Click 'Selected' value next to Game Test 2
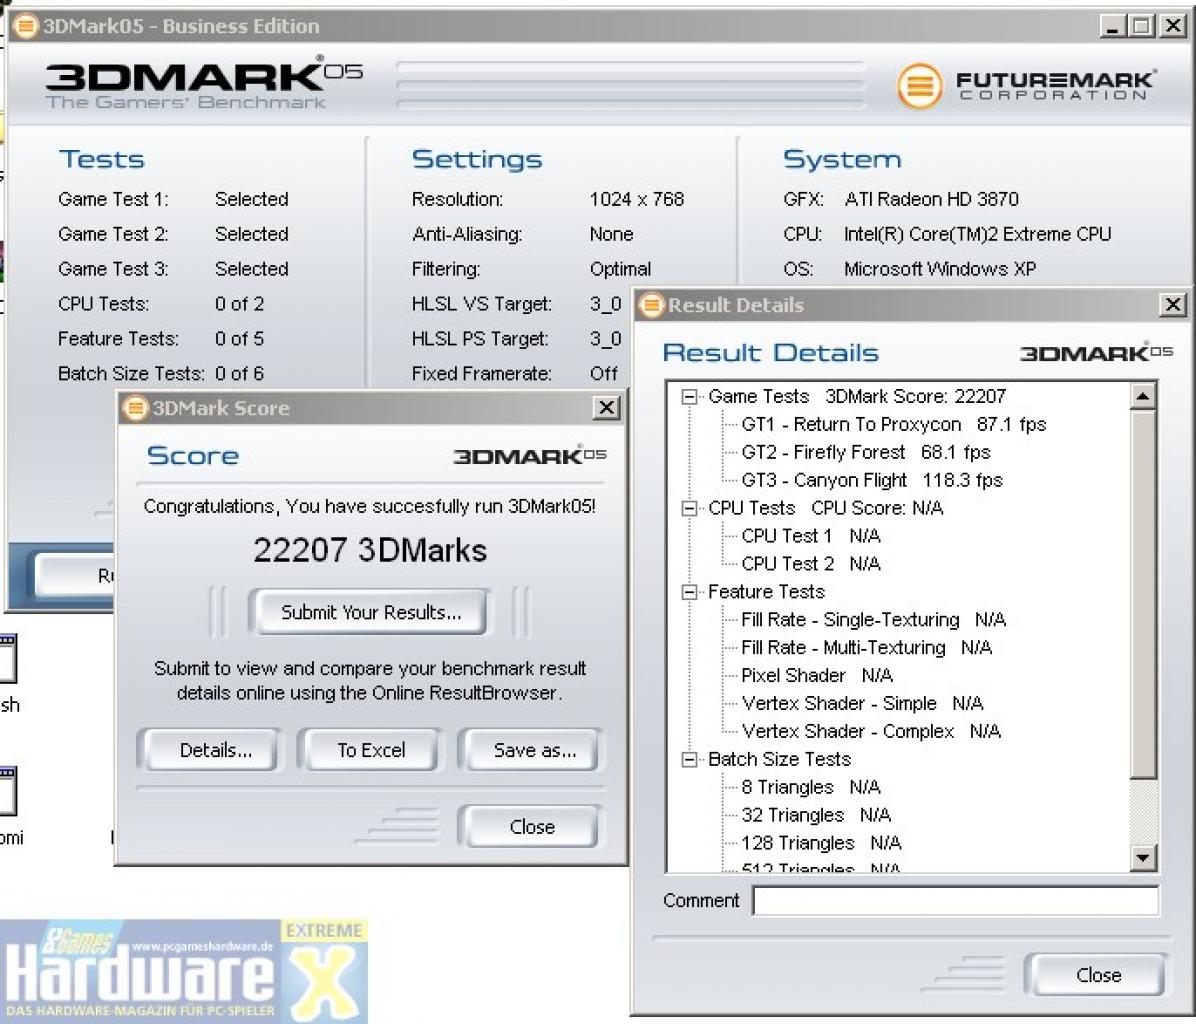Screen dimensions: 1196x1024 click(x=252, y=234)
